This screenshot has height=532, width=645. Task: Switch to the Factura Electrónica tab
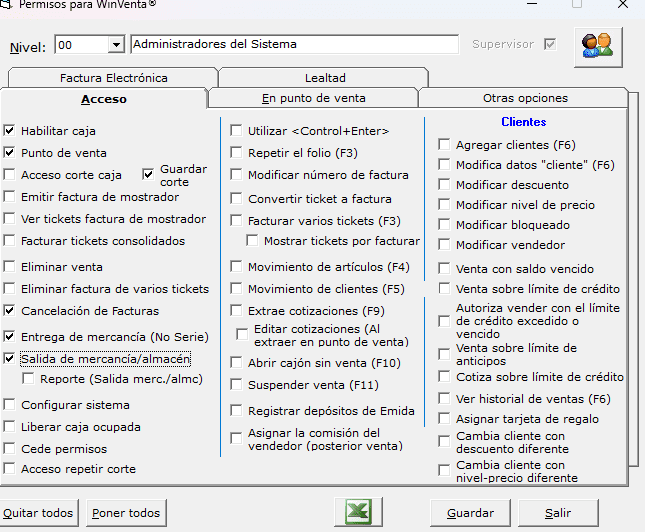point(113,78)
